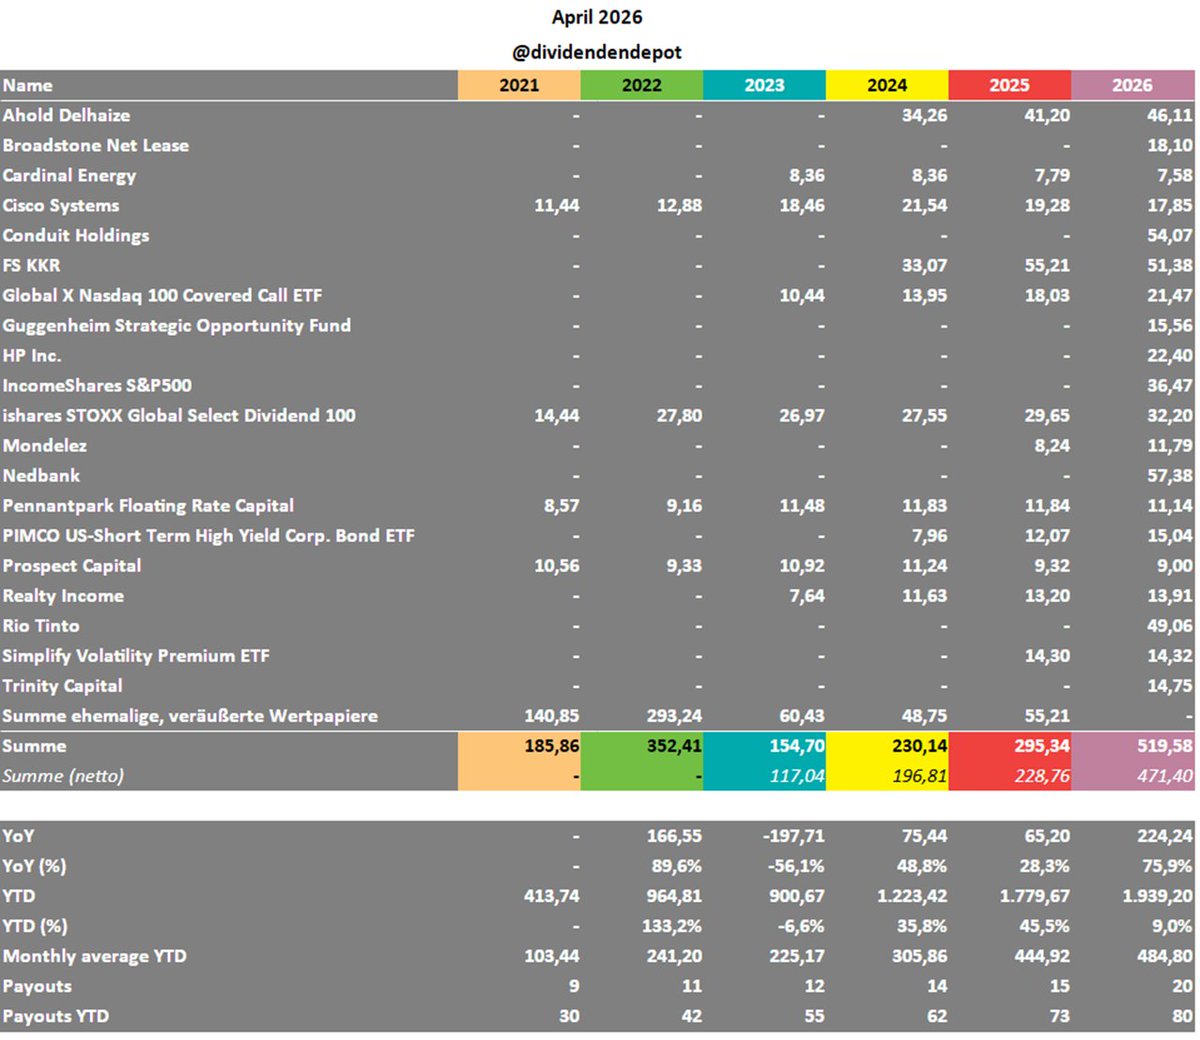Screen dimensions: 1200x1040
Task: Click the YTD 2026 value 1.939,20
Action: 1158,895
